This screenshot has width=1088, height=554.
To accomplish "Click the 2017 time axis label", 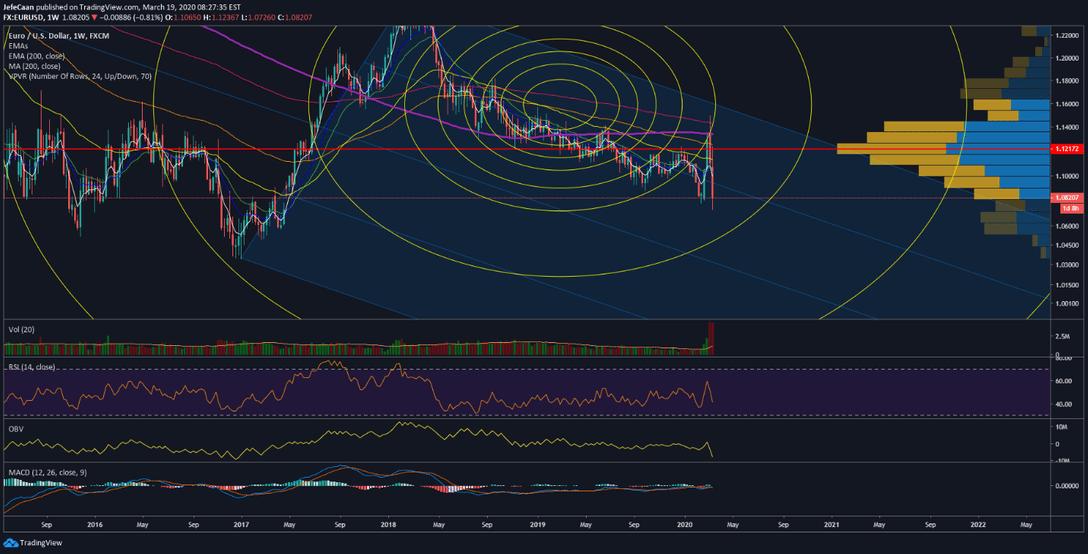I will 241,525.
